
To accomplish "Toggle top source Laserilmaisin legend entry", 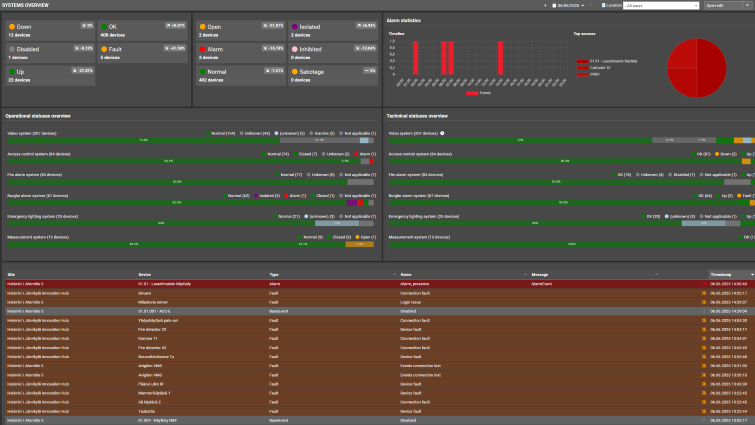I will pos(607,61).
